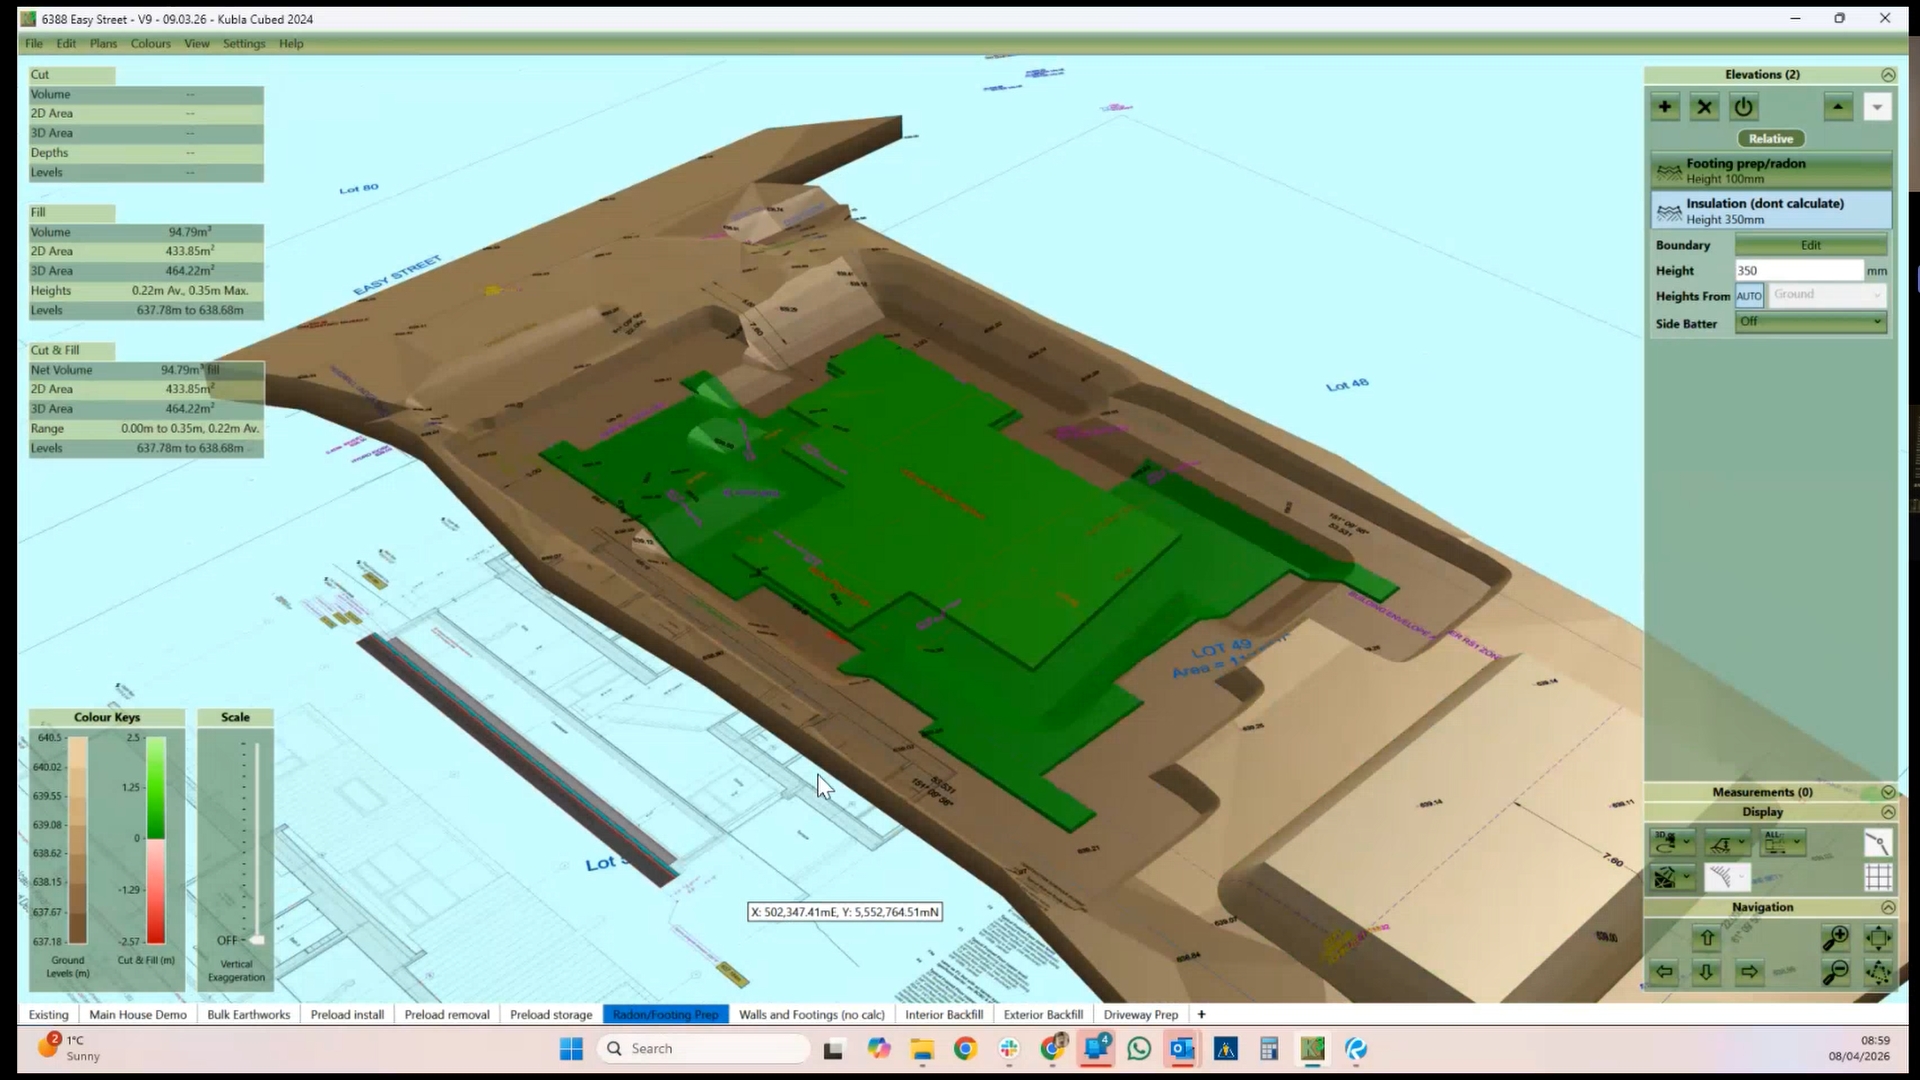1920x1080 pixels.
Task: Click the zoom in magnifier
Action: point(1835,938)
